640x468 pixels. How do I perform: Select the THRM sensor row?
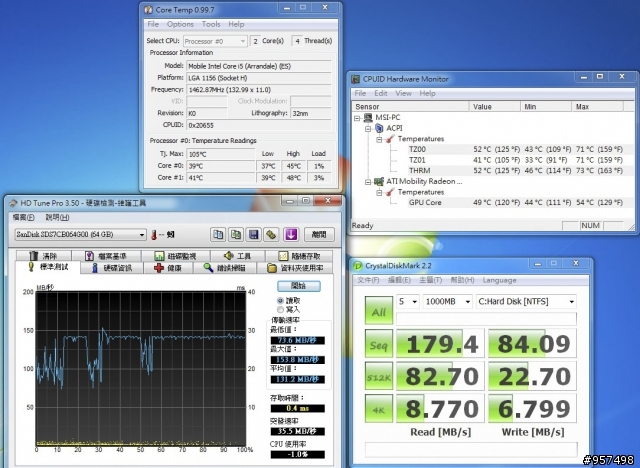tap(516, 171)
